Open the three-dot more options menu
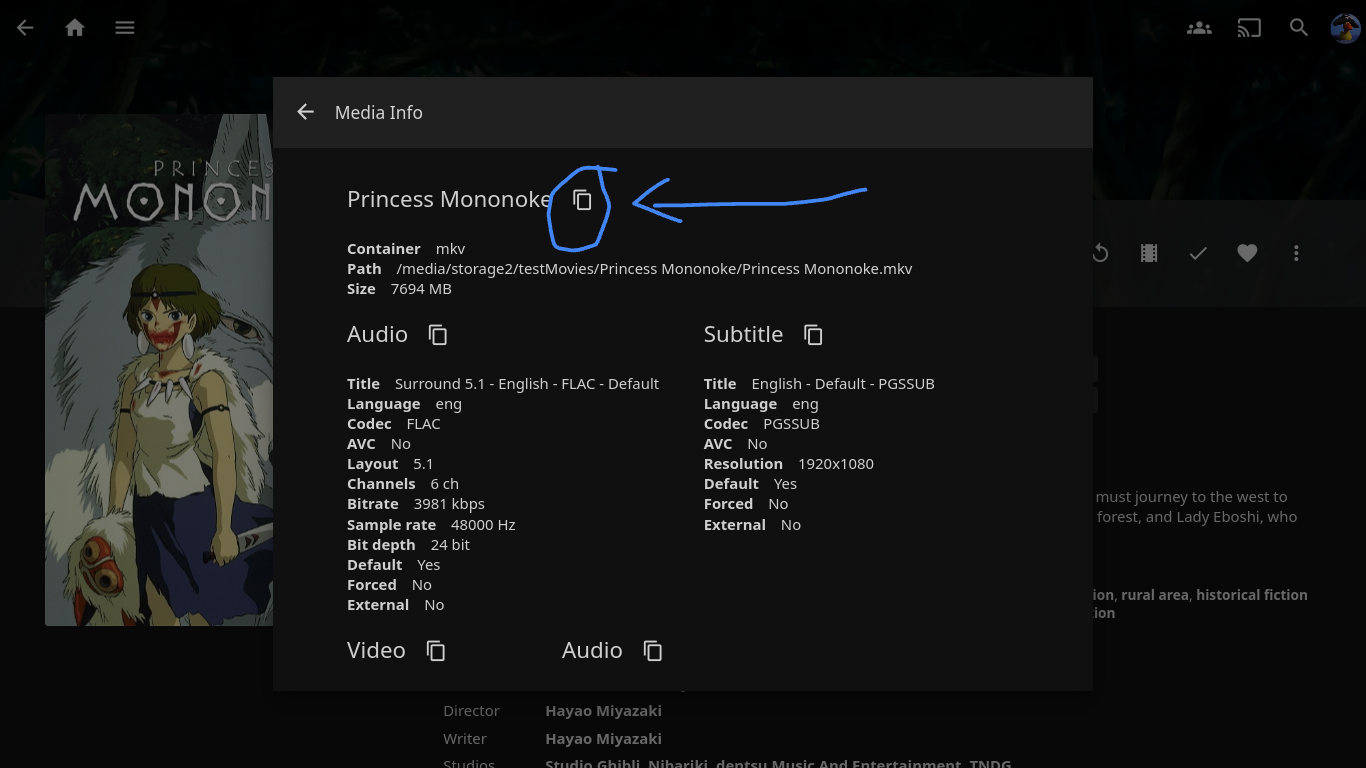The width and height of the screenshot is (1366, 768). [x=1296, y=254]
